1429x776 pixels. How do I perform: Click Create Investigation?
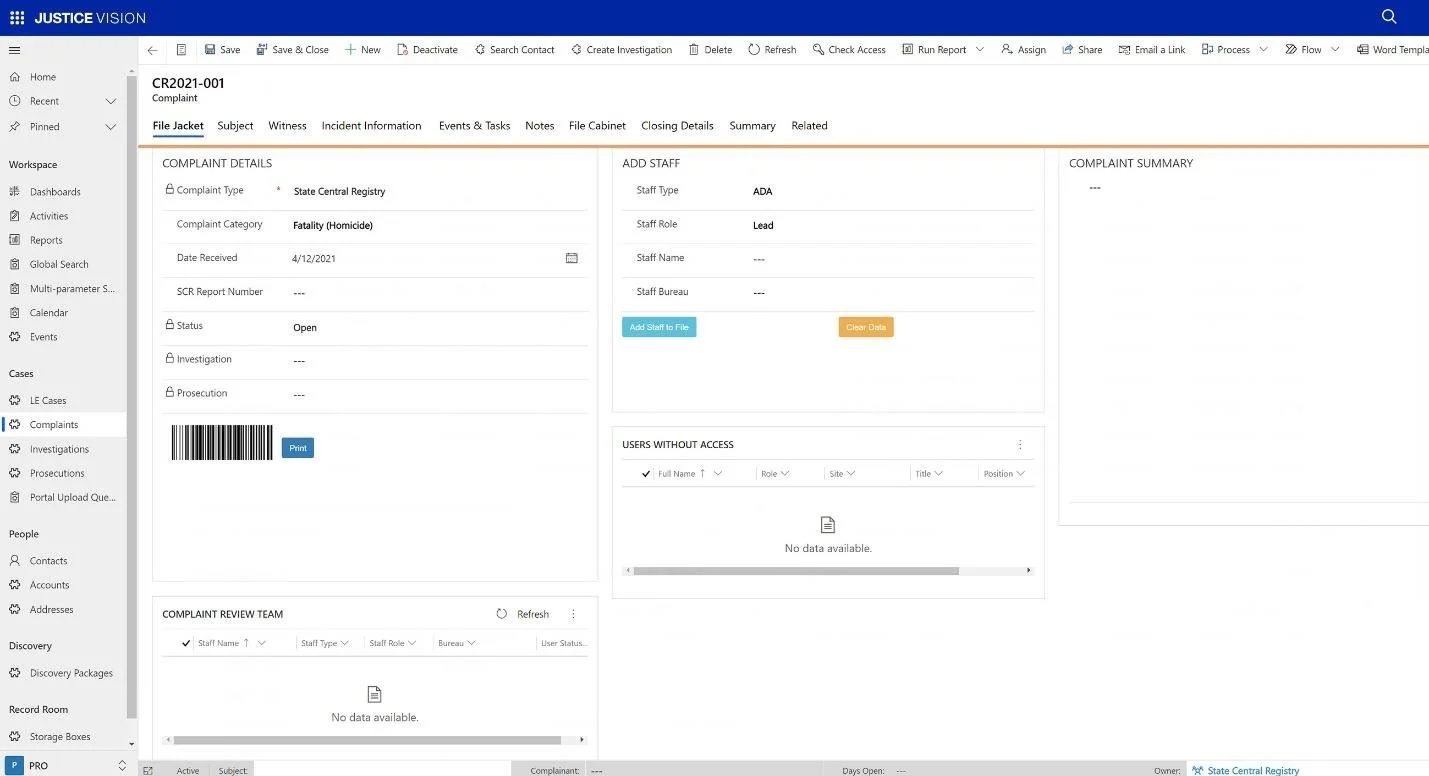[621, 50]
